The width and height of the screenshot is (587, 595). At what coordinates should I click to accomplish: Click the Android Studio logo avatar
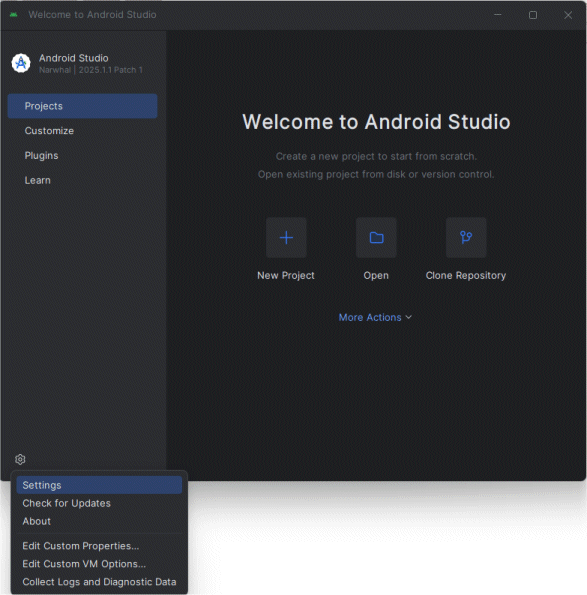coord(21,63)
